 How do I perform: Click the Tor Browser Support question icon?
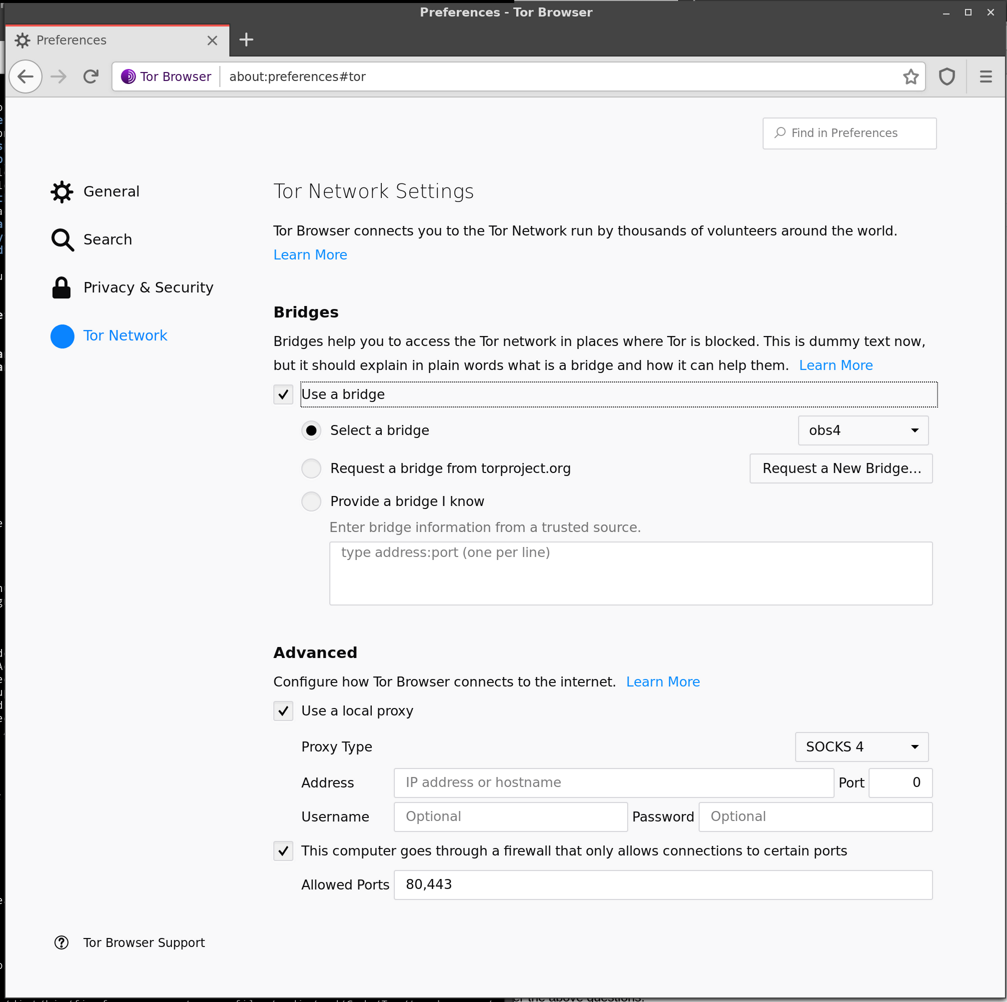[61, 942]
